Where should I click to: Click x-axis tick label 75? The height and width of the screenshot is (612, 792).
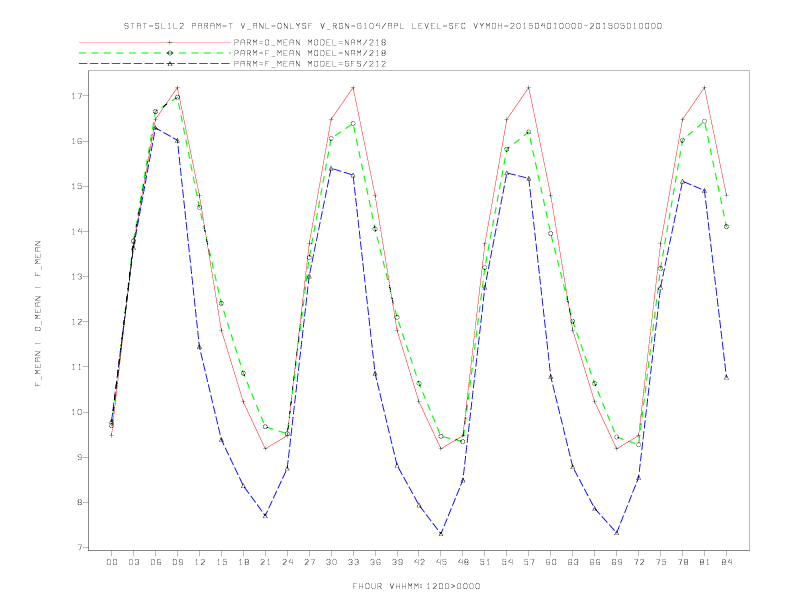pos(661,562)
